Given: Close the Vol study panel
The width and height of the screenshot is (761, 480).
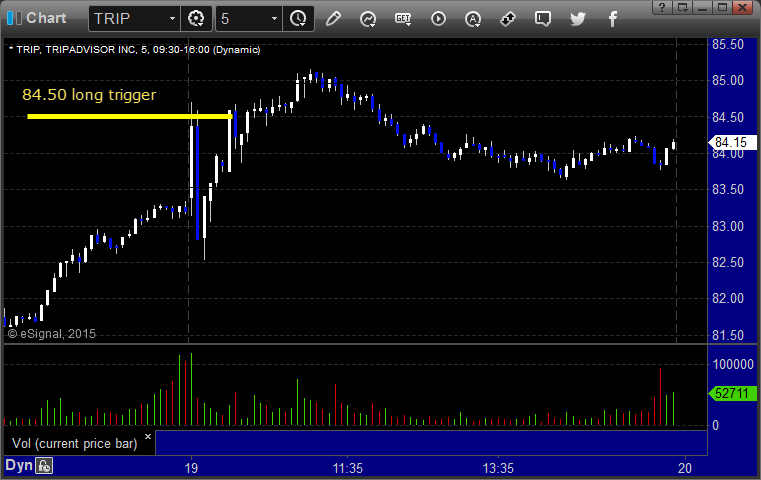Looking at the screenshot, I should (148, 436).
